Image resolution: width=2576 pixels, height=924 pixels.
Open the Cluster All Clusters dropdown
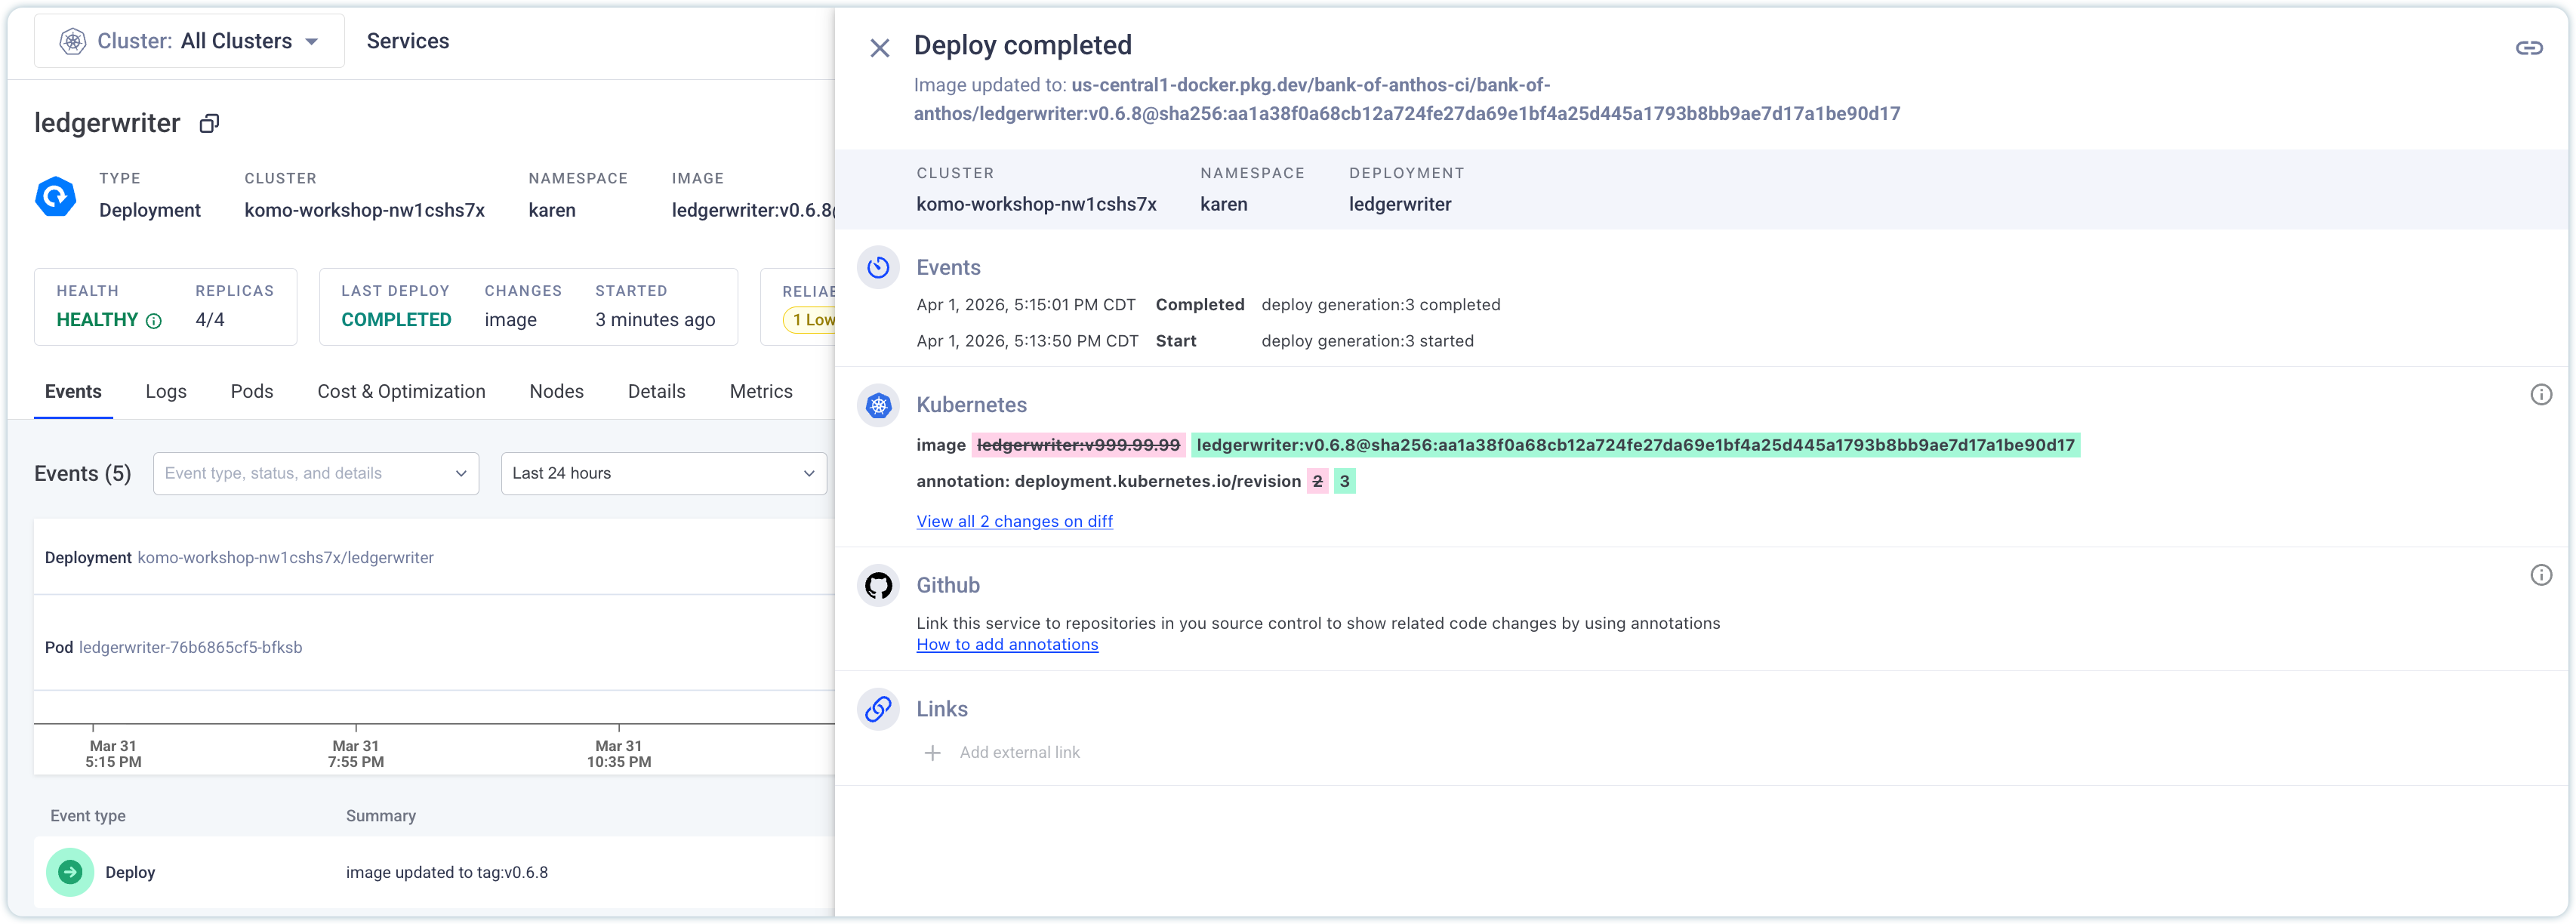[189, 41]
